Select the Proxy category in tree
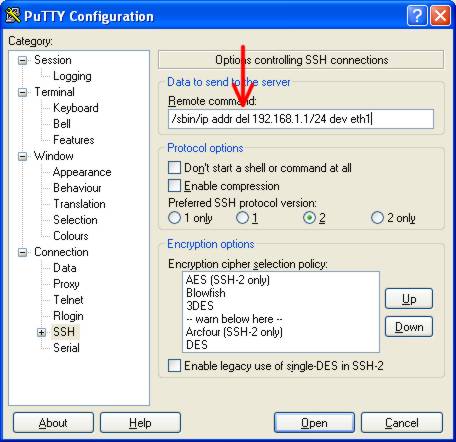The width and height of the screenshot is (456, 442). pos(66,284)
